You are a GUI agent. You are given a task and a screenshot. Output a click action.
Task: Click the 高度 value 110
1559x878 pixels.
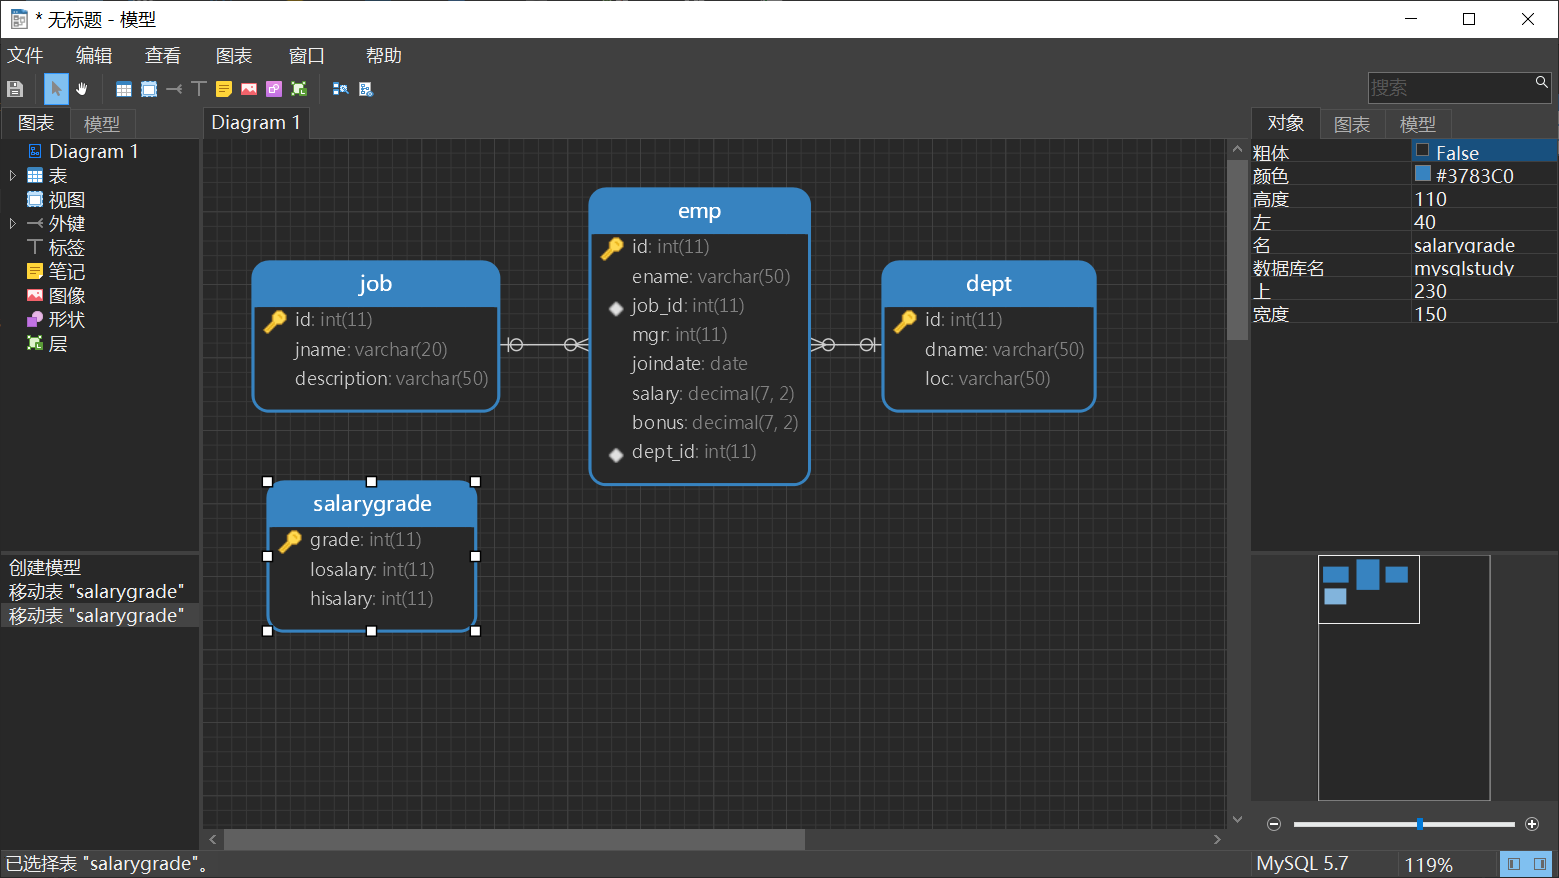click(x=1484, y=199)
